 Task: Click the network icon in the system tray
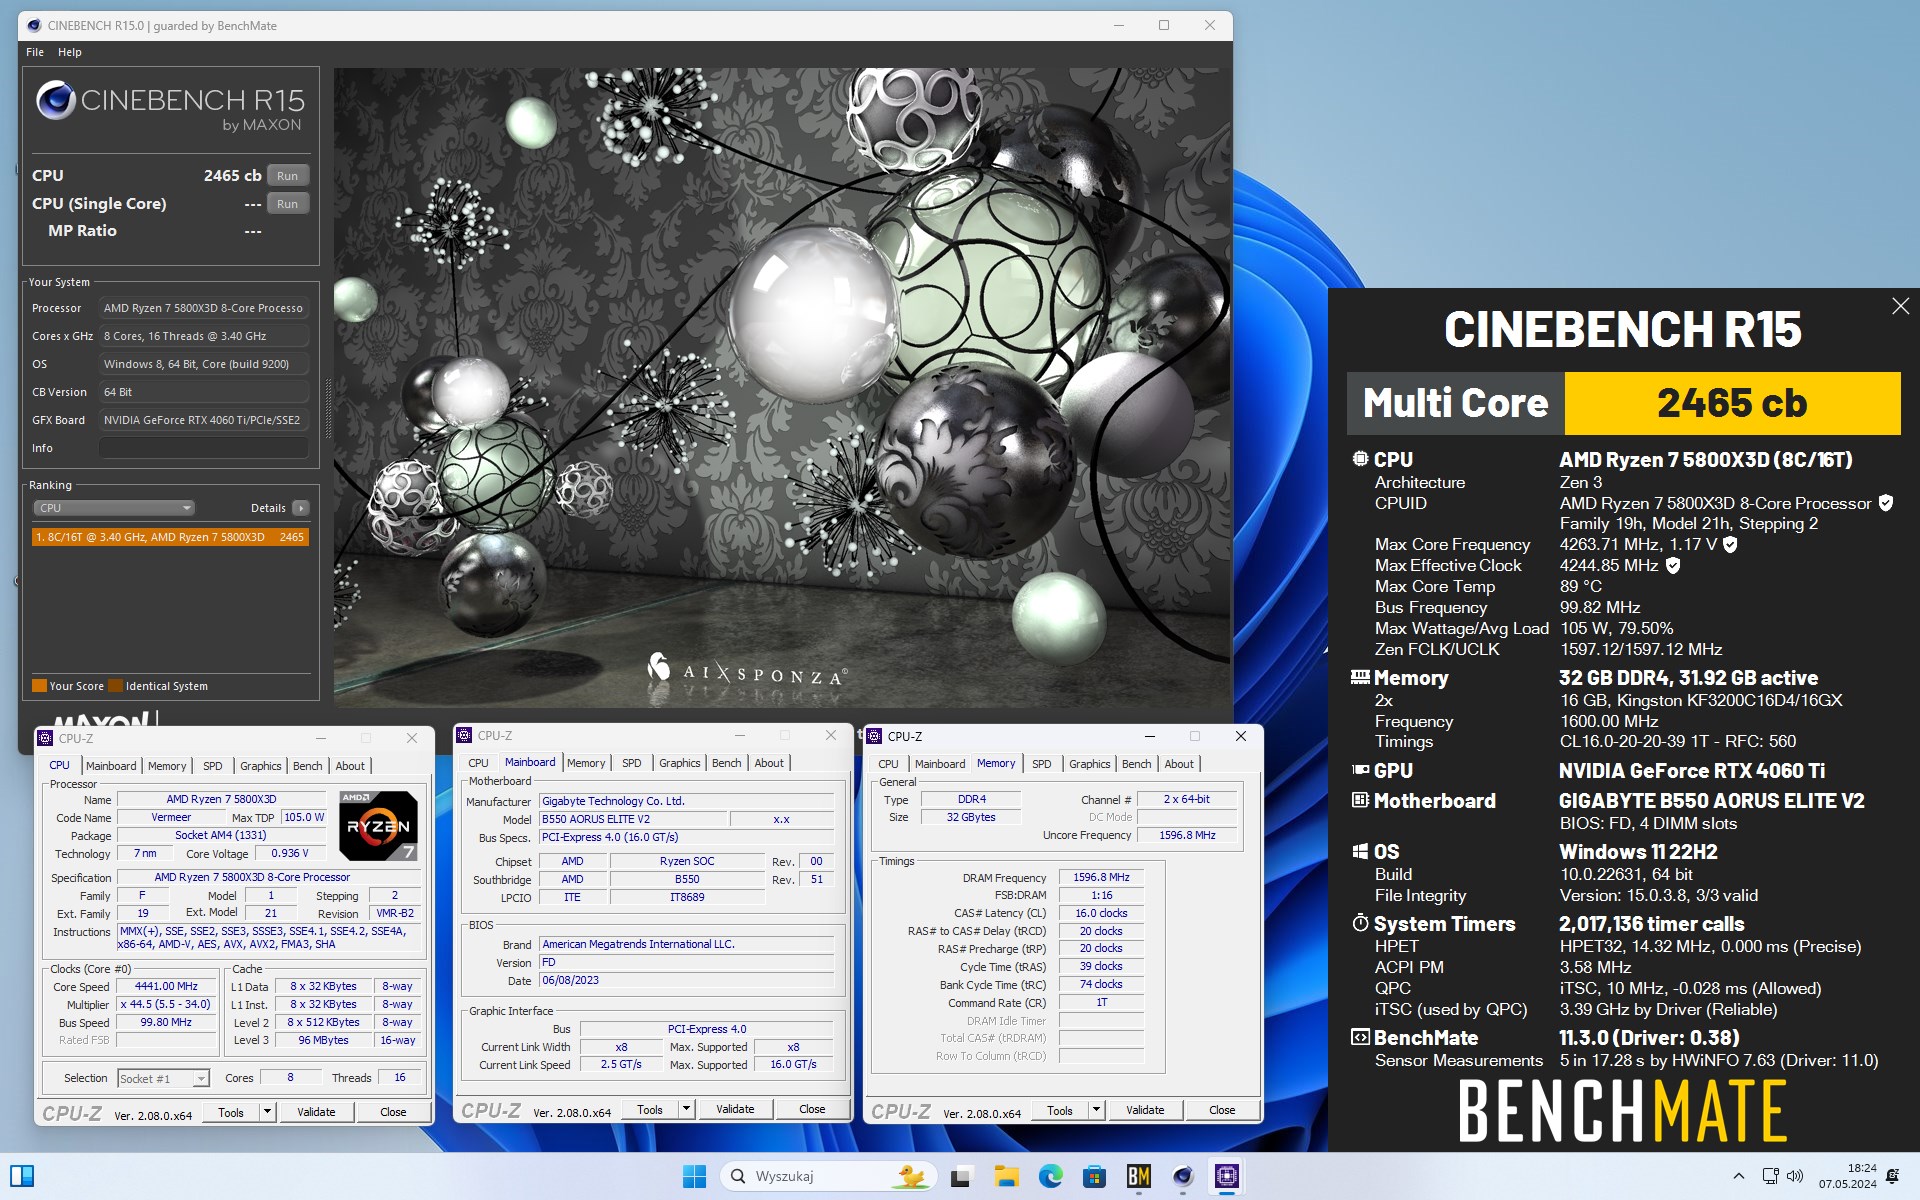[x=1770, y=1176]
